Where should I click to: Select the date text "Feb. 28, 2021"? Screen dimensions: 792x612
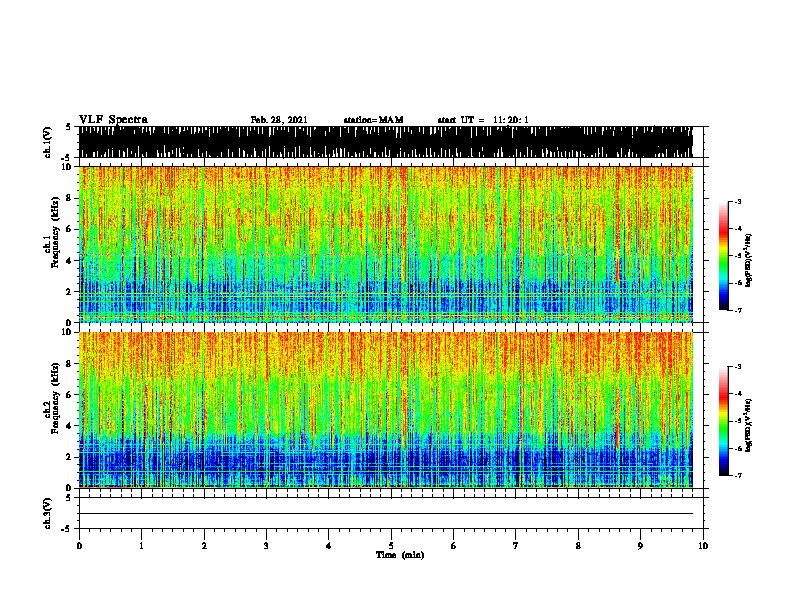click(279, 120)
